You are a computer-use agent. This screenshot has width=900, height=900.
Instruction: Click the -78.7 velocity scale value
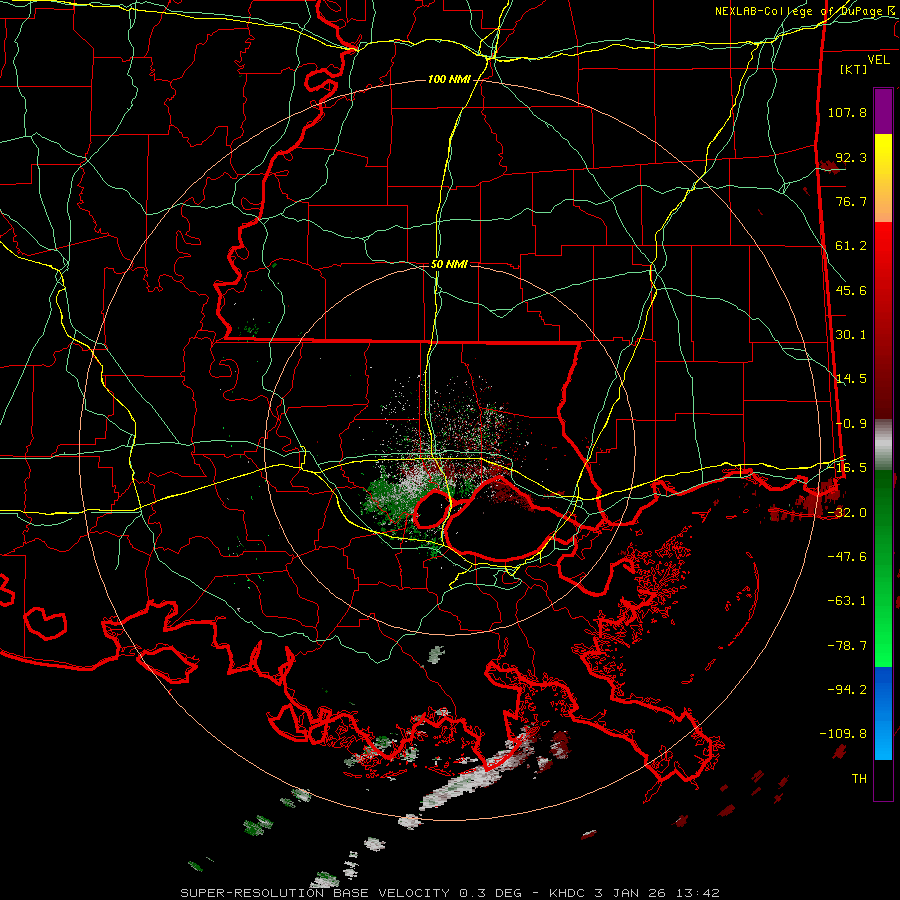[x=847, y=646]
